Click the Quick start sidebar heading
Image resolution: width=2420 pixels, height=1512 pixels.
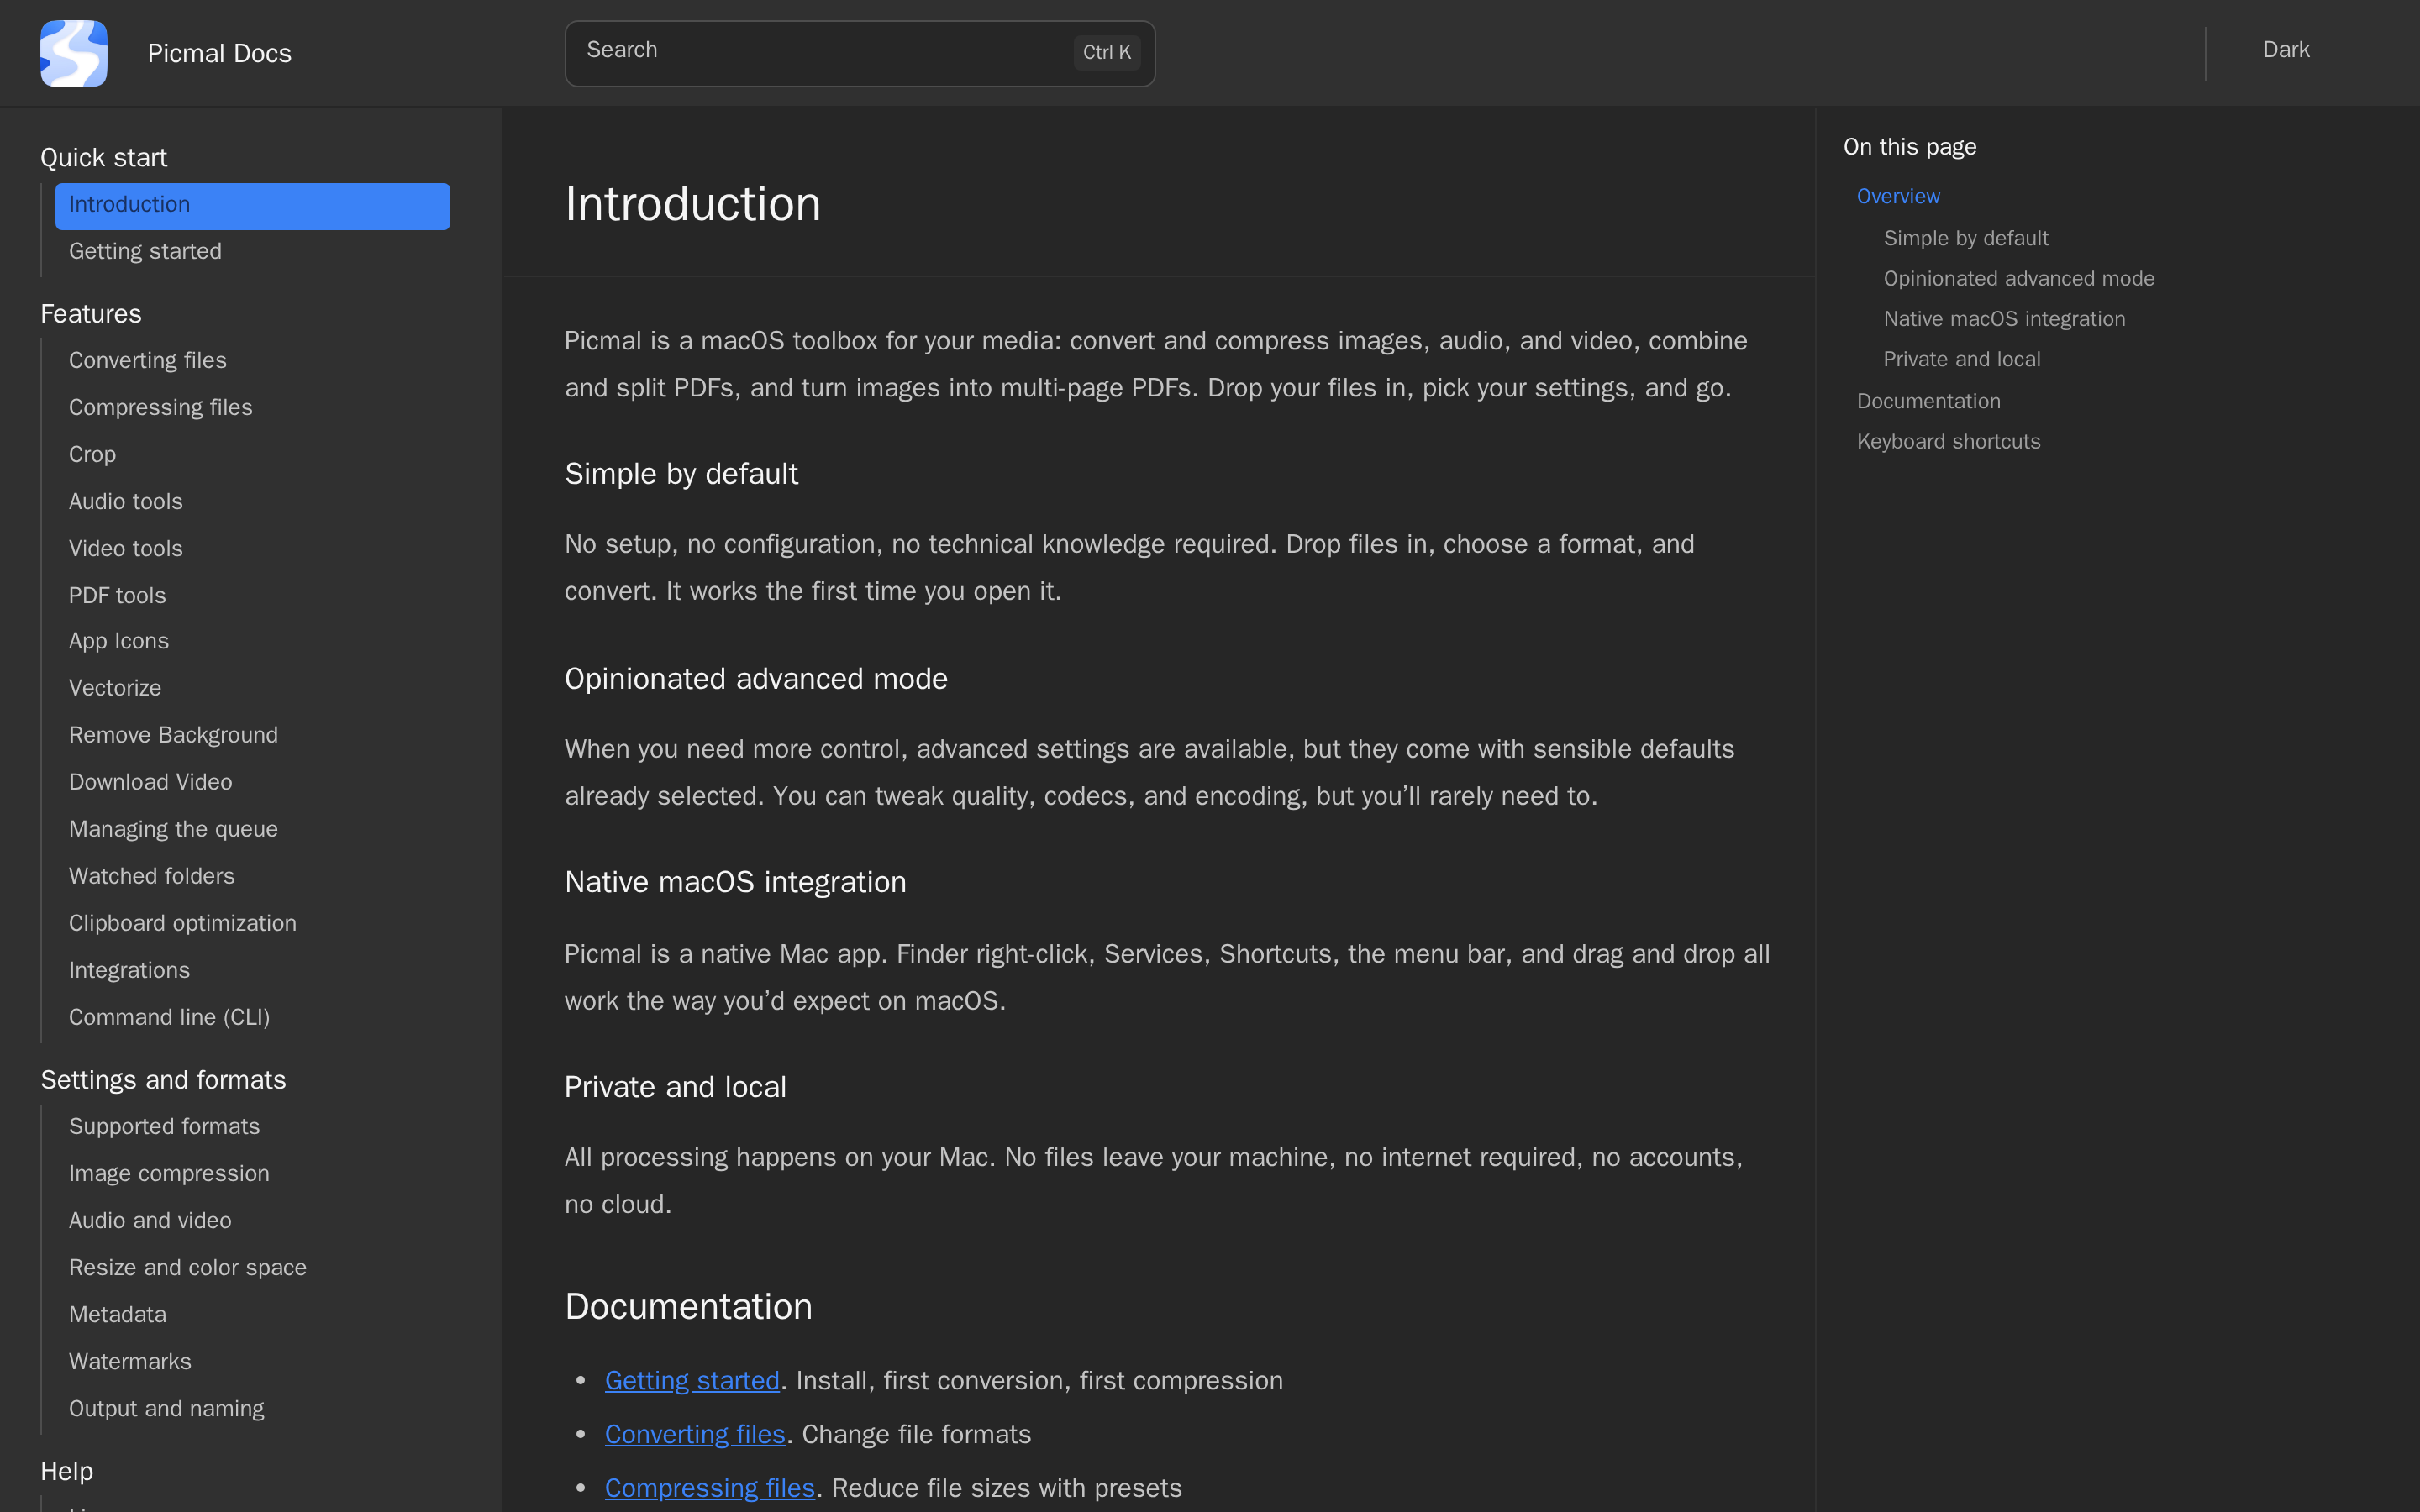pyautogui.click(x=103, y=157)
